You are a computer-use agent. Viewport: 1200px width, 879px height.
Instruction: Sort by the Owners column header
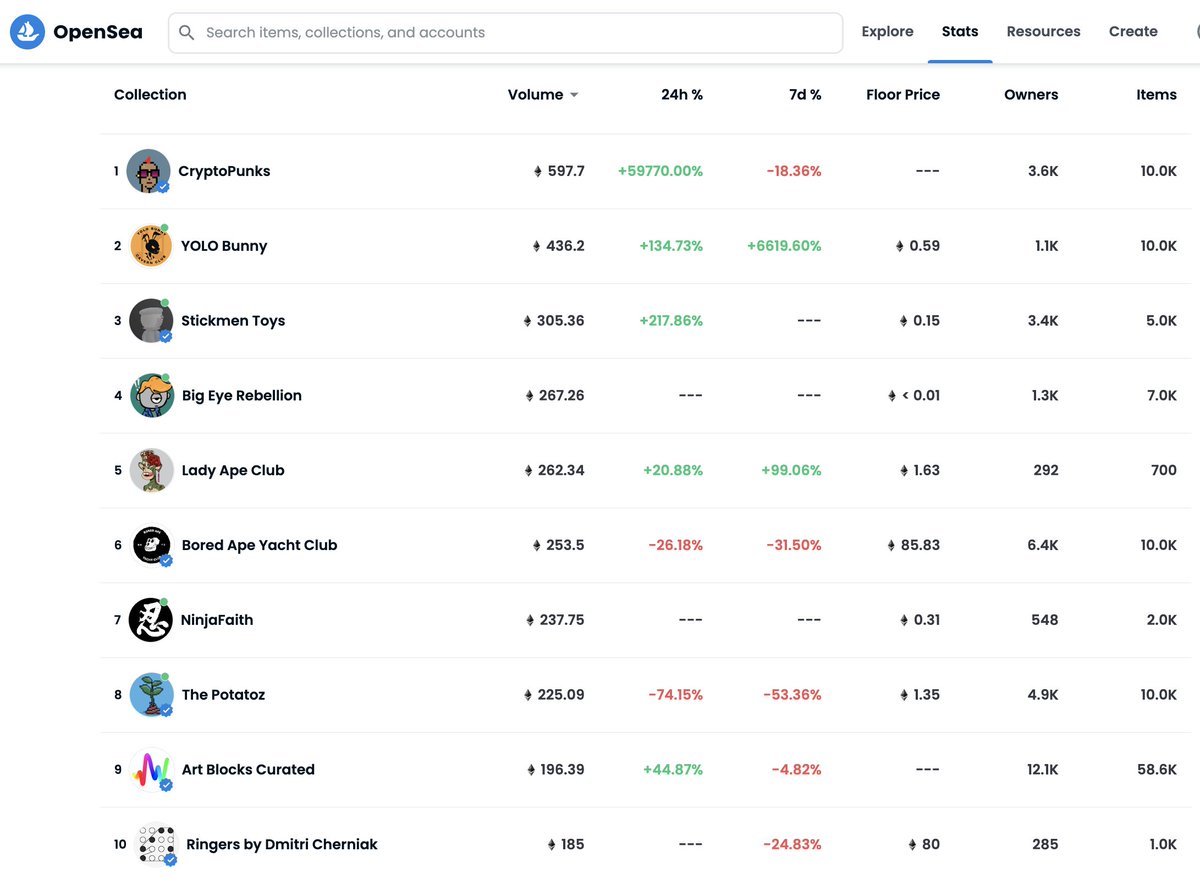(1031, 94)
